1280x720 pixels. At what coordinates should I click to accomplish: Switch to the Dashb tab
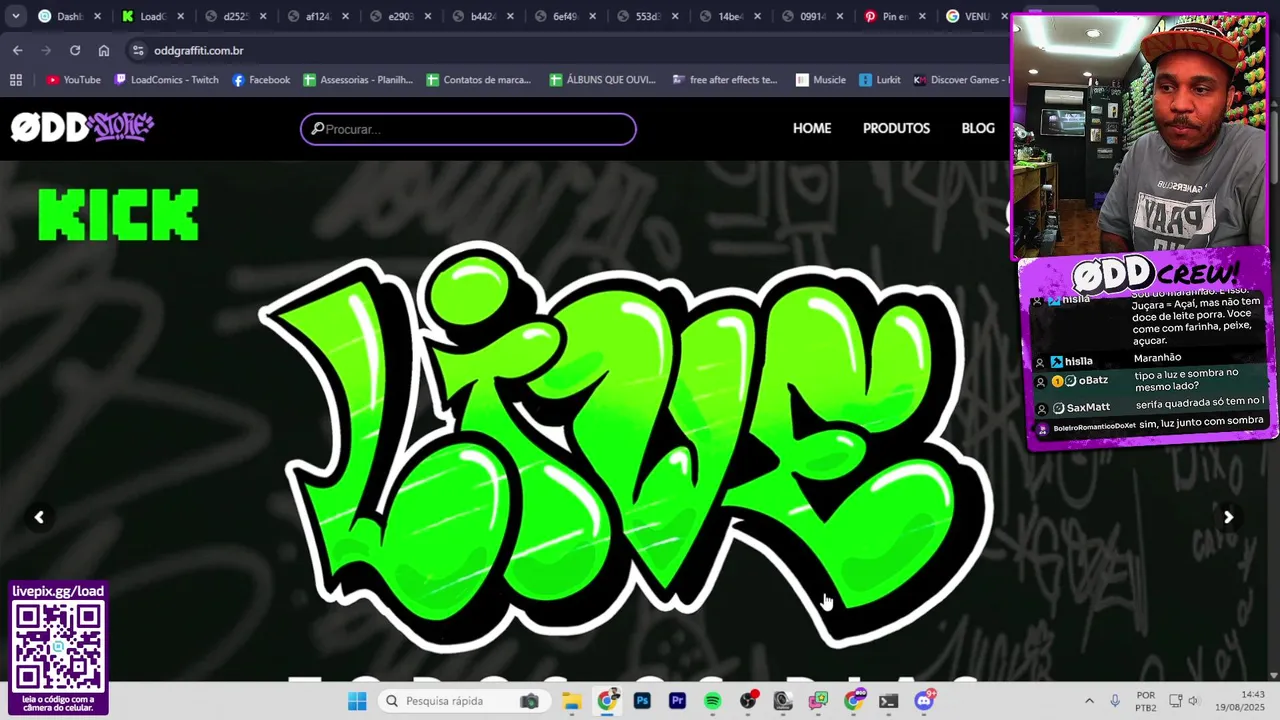tap(60, 16)
